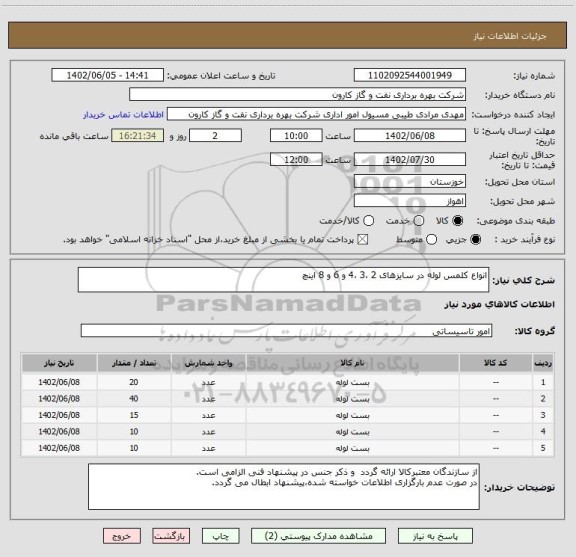
Task: Click the خروج exit button
Action: [x=122, y=536]
